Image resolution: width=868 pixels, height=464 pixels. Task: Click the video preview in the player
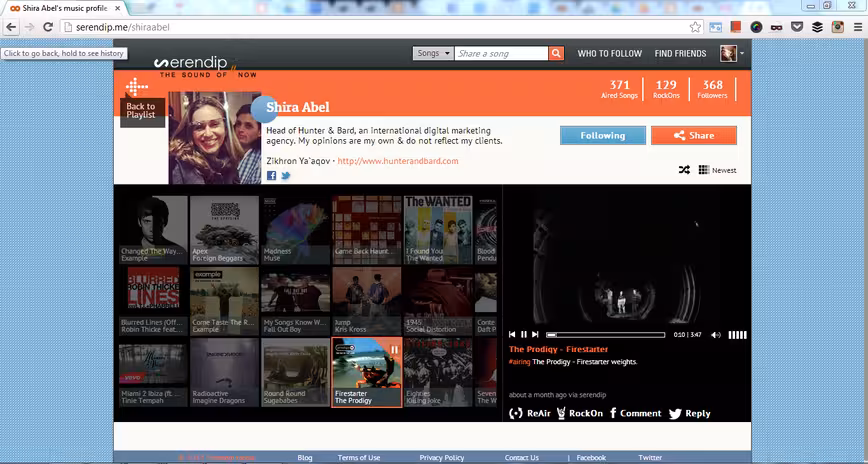pos(627,259)
